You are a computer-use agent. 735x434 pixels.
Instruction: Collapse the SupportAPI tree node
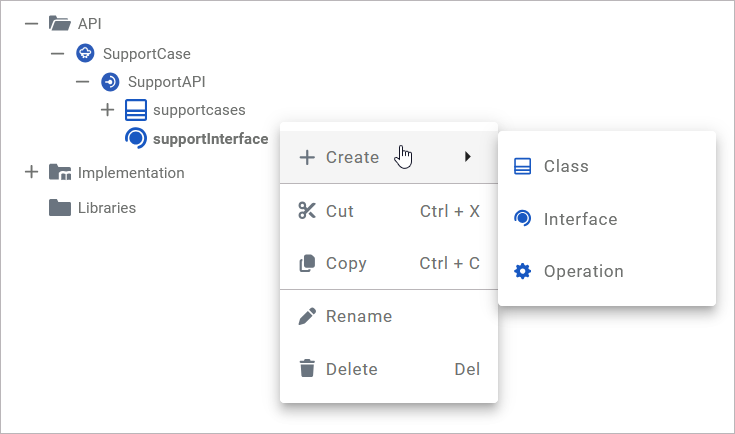[83, 81]
